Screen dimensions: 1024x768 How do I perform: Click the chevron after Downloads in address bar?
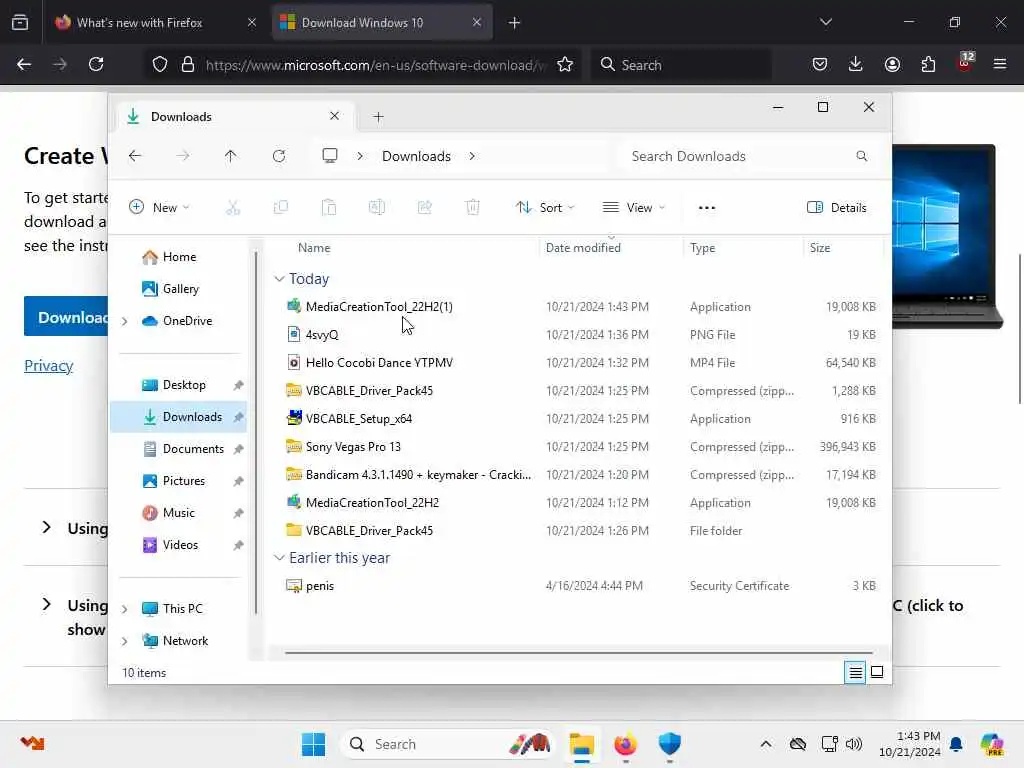[x=472, y=156]
